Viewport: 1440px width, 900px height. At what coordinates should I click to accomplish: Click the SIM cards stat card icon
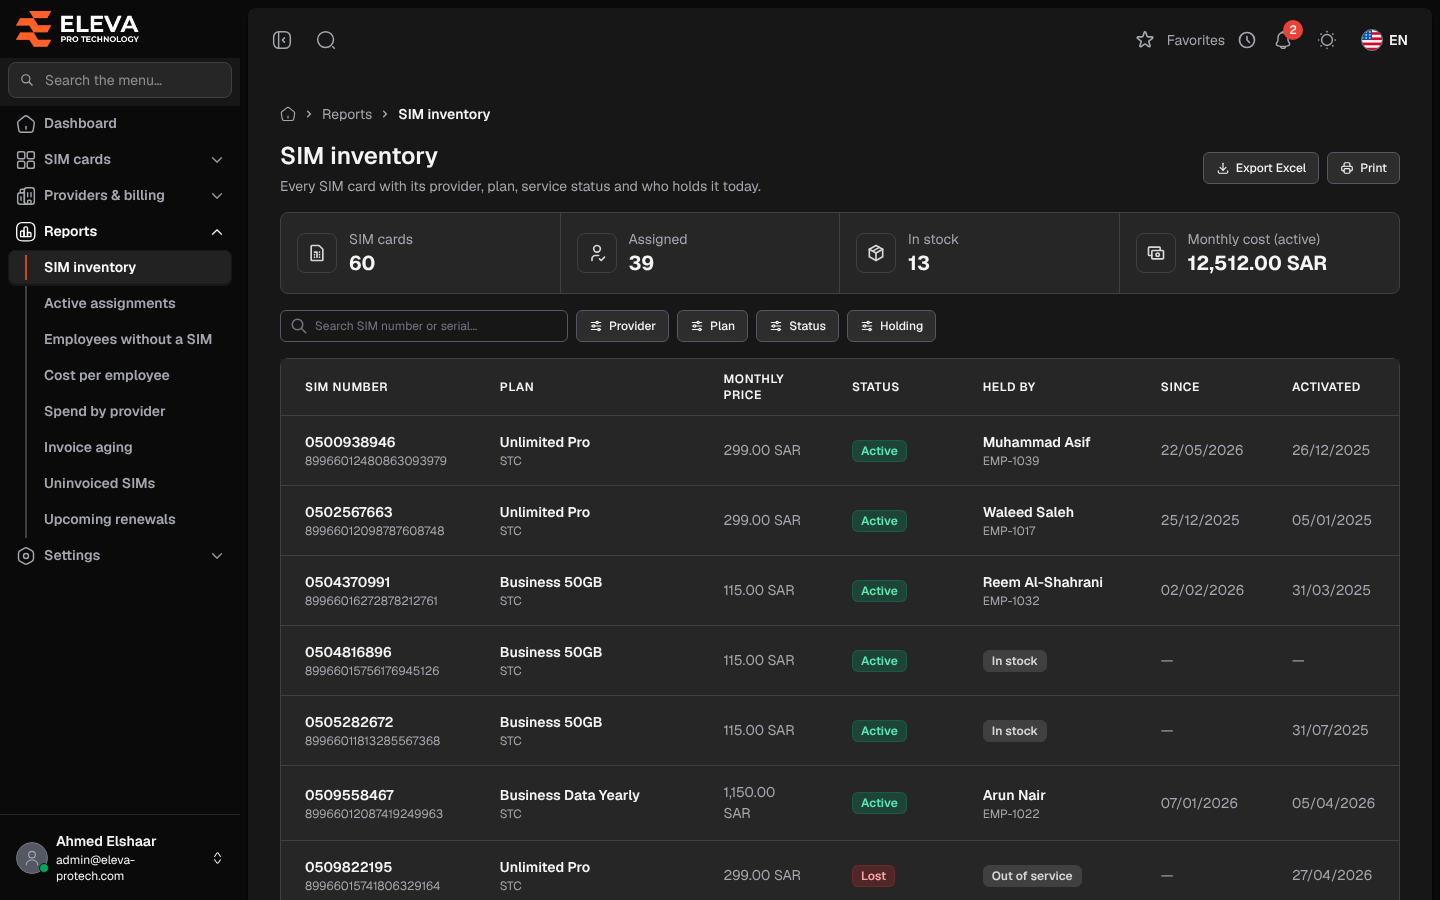[317, 253]
